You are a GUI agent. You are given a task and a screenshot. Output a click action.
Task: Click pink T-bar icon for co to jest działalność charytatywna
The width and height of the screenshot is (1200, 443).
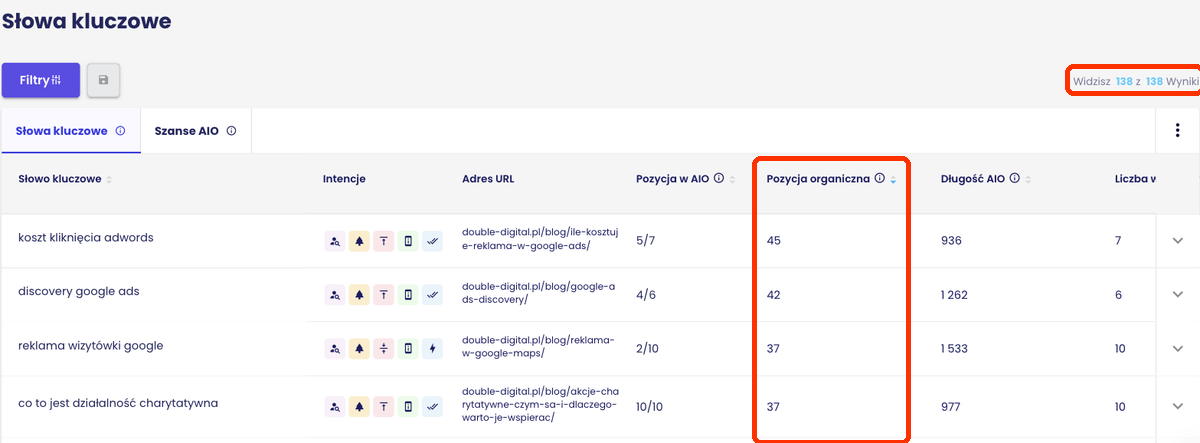click(x=383, y=407)
